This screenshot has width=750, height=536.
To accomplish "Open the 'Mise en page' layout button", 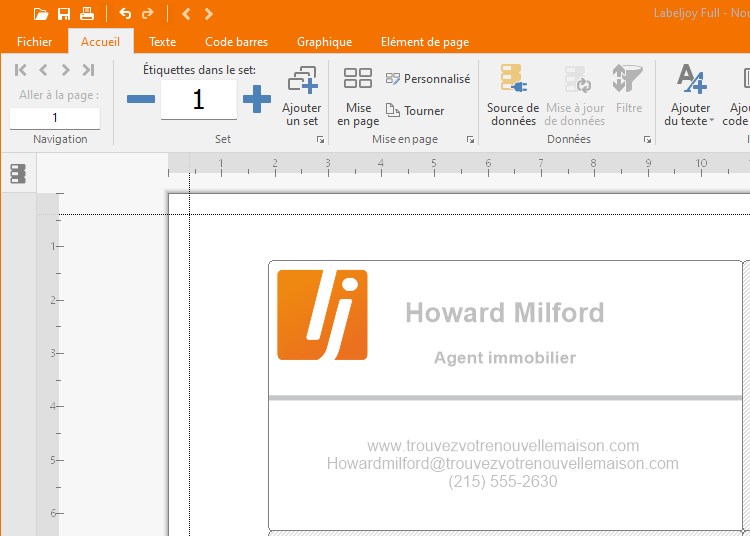I will (358, 96).
